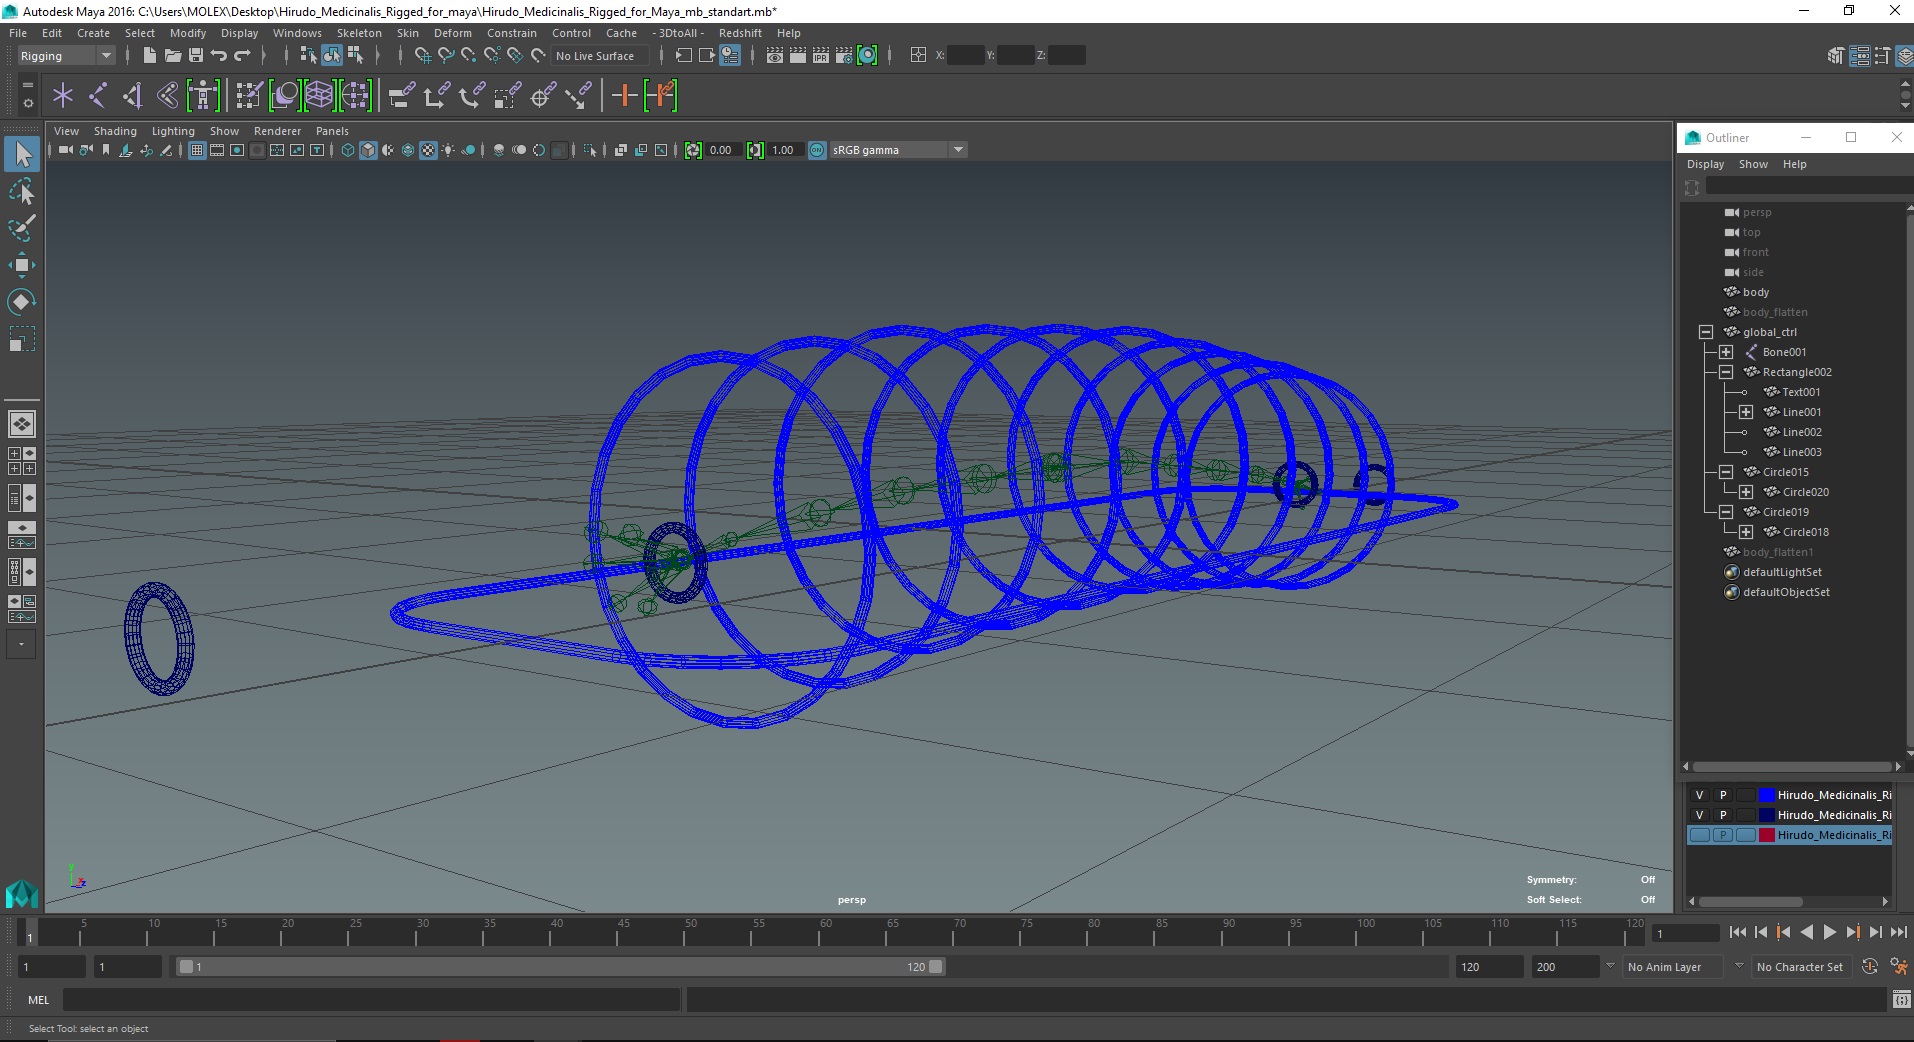Open the Skeleton menu
This screenshot has height=1042, width=1914.
[x=359, y=33]
